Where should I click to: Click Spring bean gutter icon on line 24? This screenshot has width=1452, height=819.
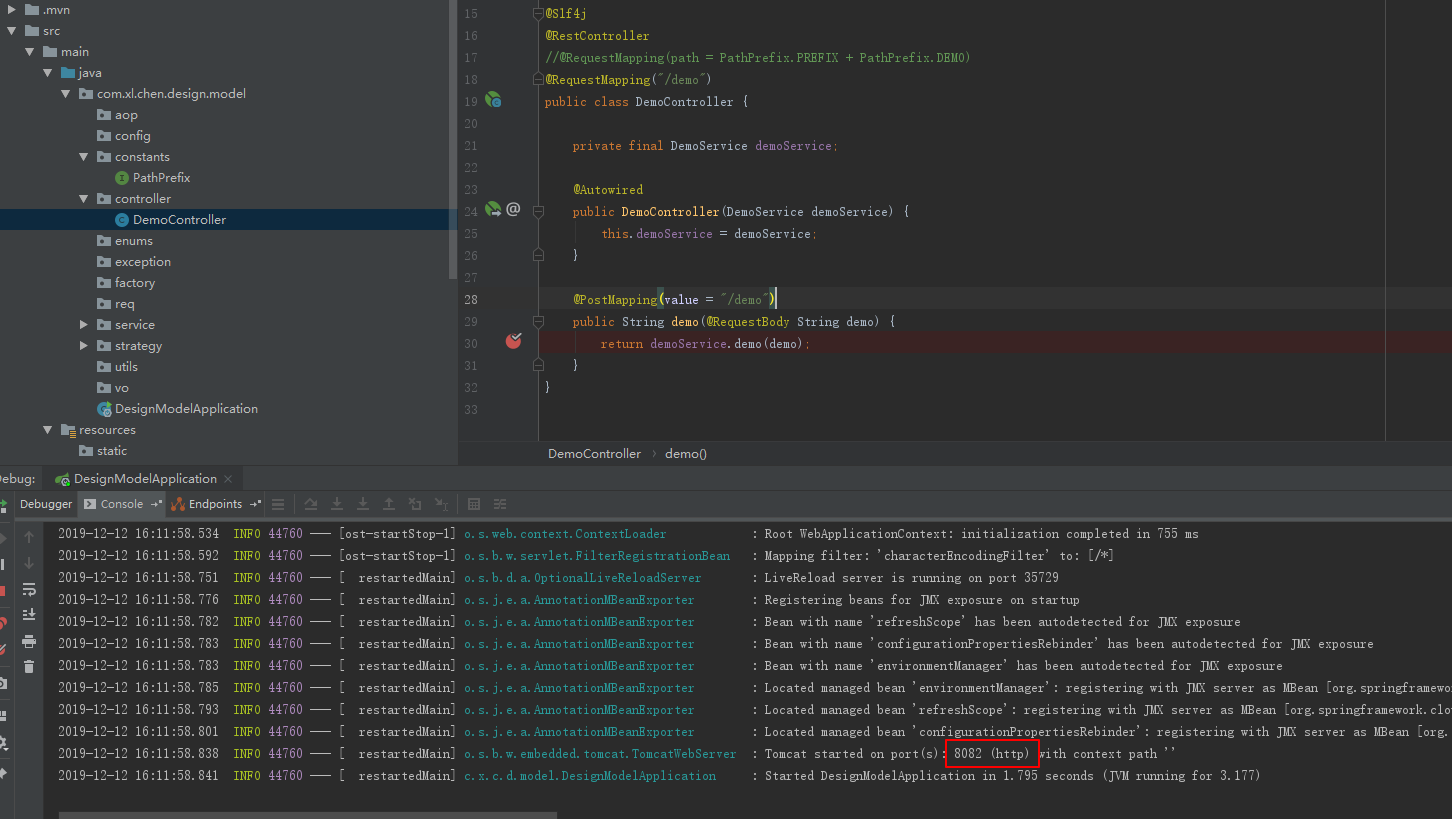point(493,210)
